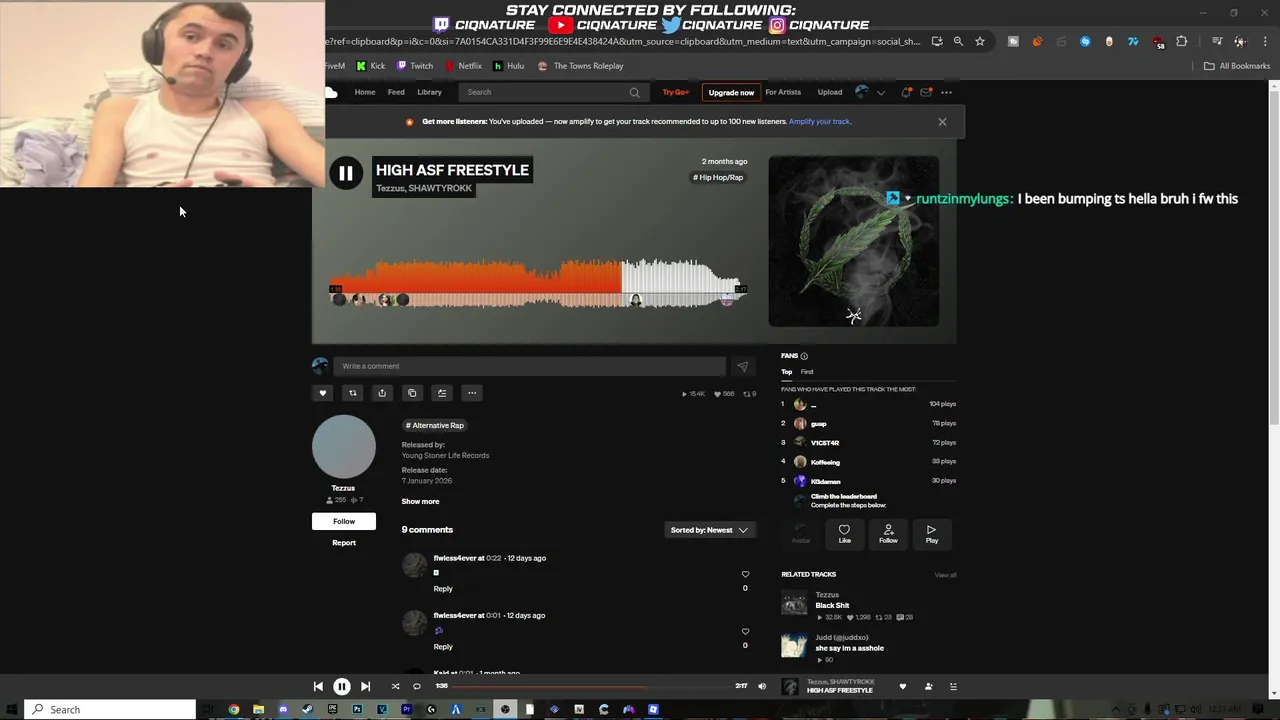Click the Play step in the leaderboard steps

click(x=931, y=534)
